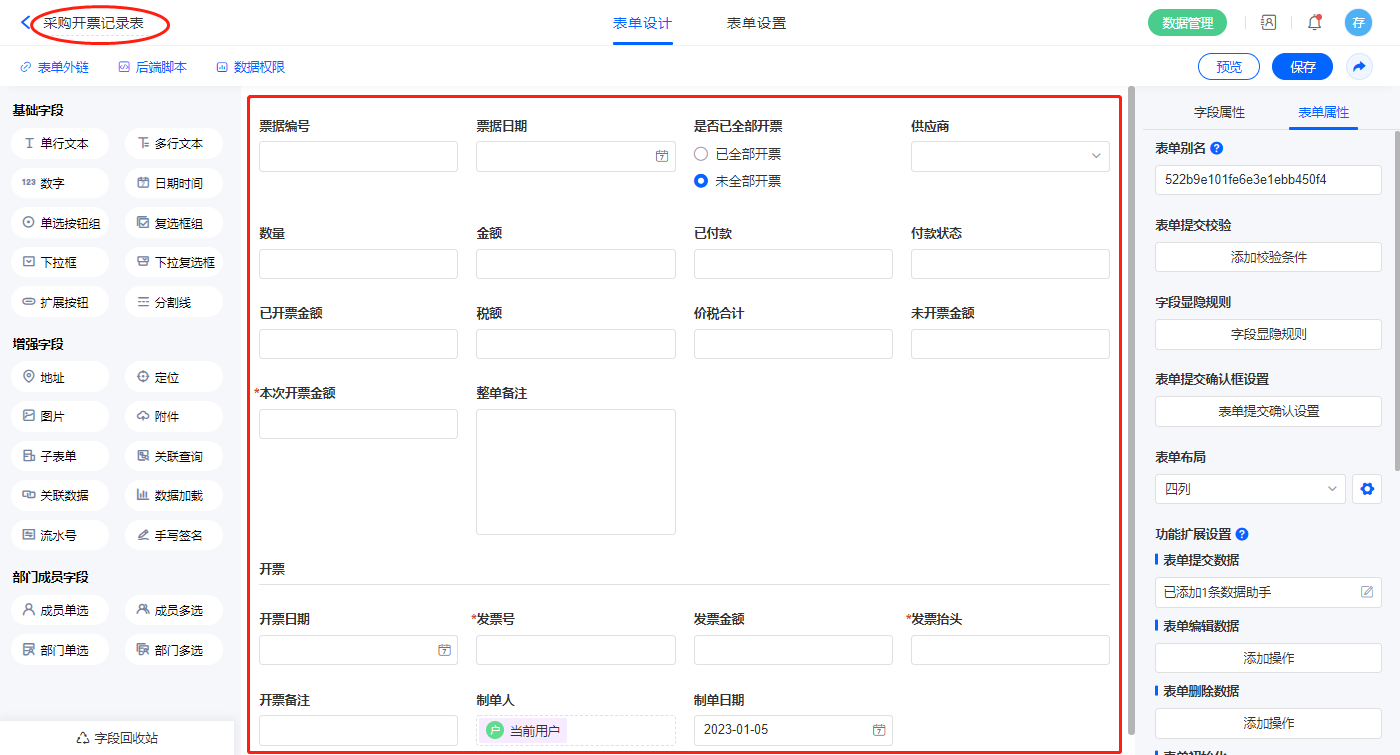Open the 制单日期 date picker

click(878, 730)
